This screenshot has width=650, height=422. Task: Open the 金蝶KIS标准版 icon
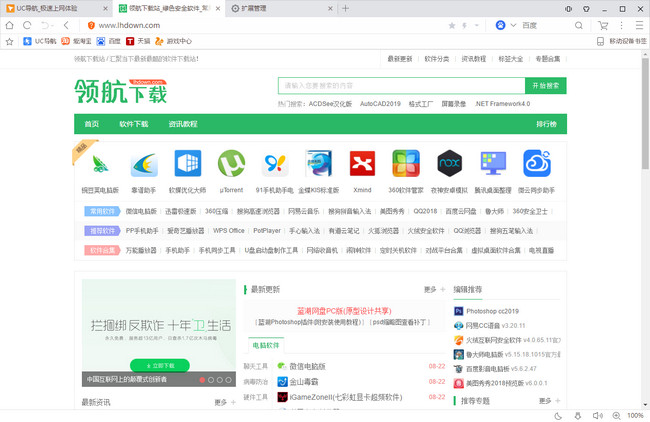click(318, 163)
